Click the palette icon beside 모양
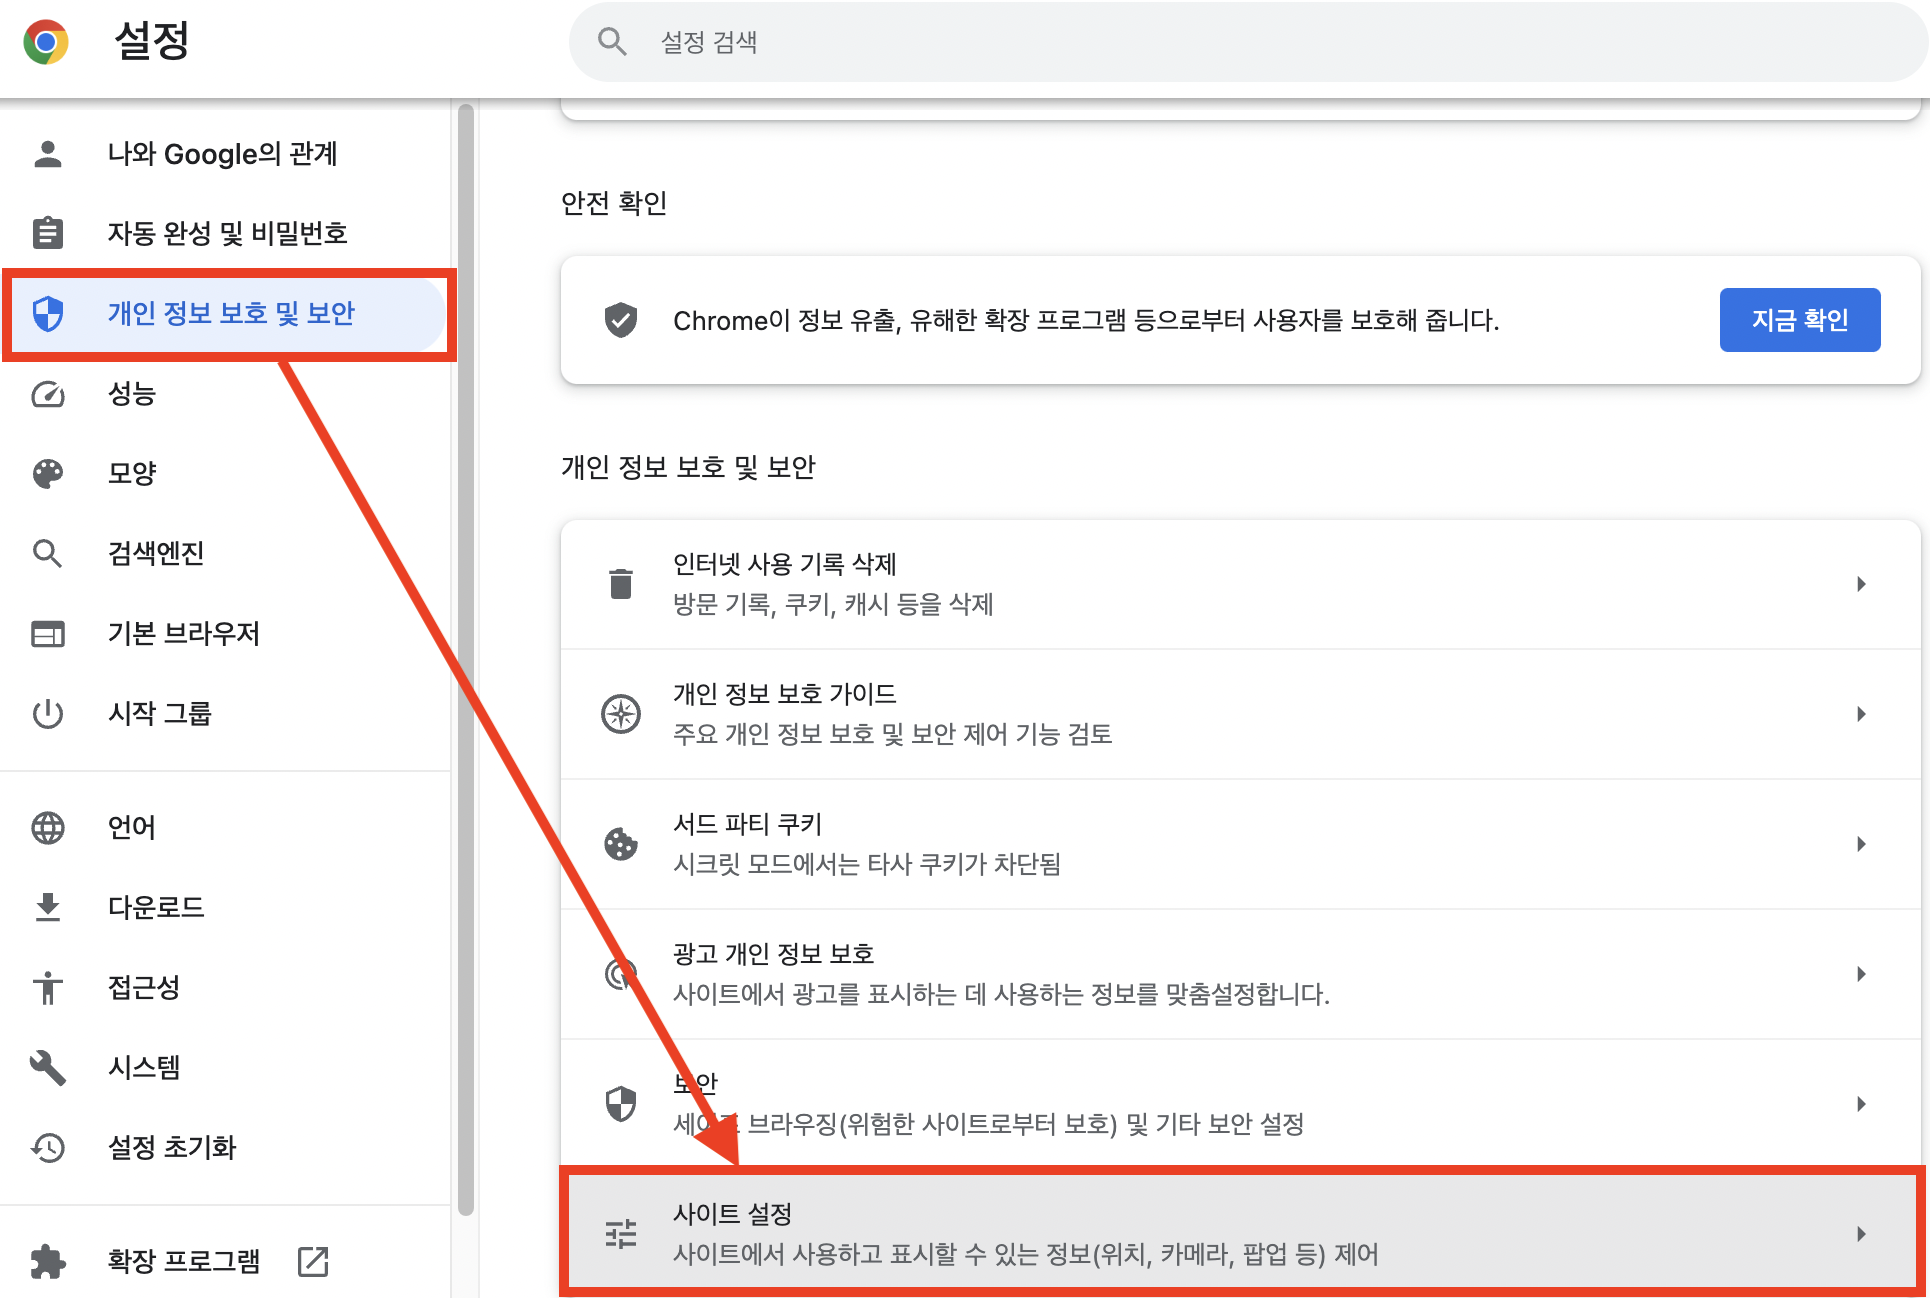 pyautogui.click(x=46, y=473)
